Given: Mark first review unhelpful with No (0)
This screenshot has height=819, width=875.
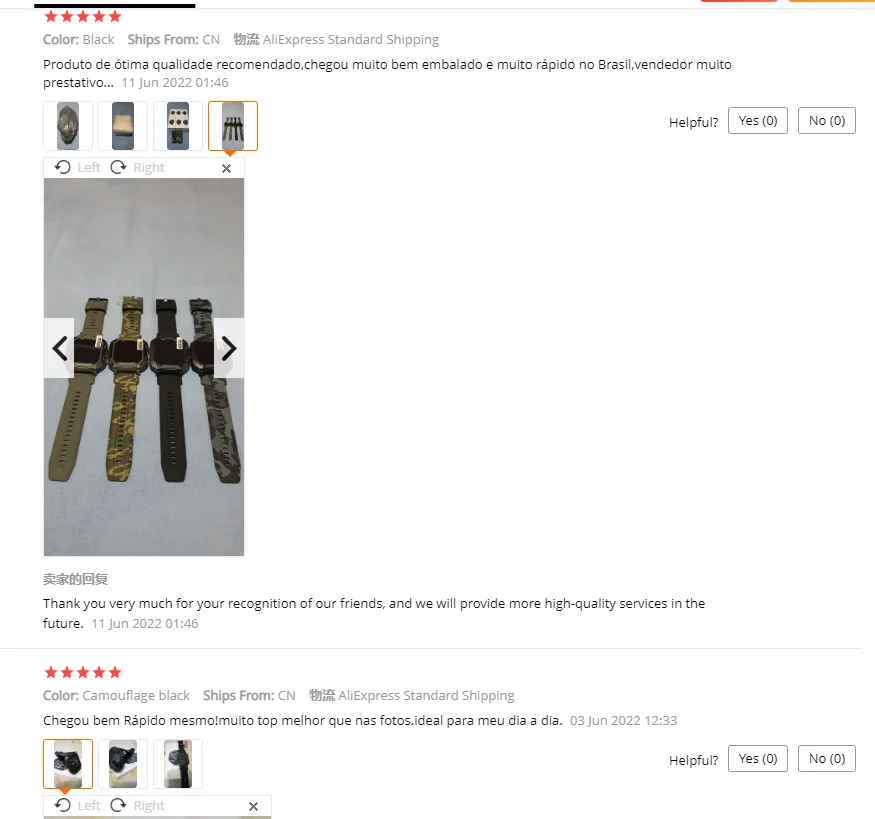Looking at the screenshot, I should point(826,121).
